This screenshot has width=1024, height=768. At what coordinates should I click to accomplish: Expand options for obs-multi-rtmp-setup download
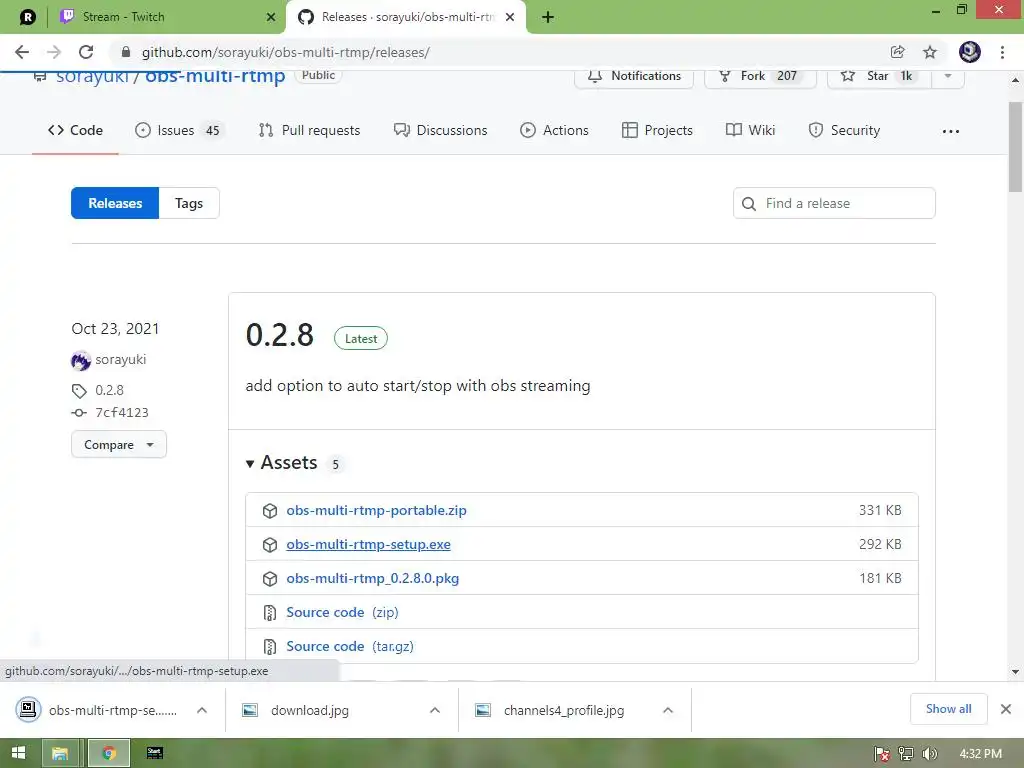pos(202,710)
